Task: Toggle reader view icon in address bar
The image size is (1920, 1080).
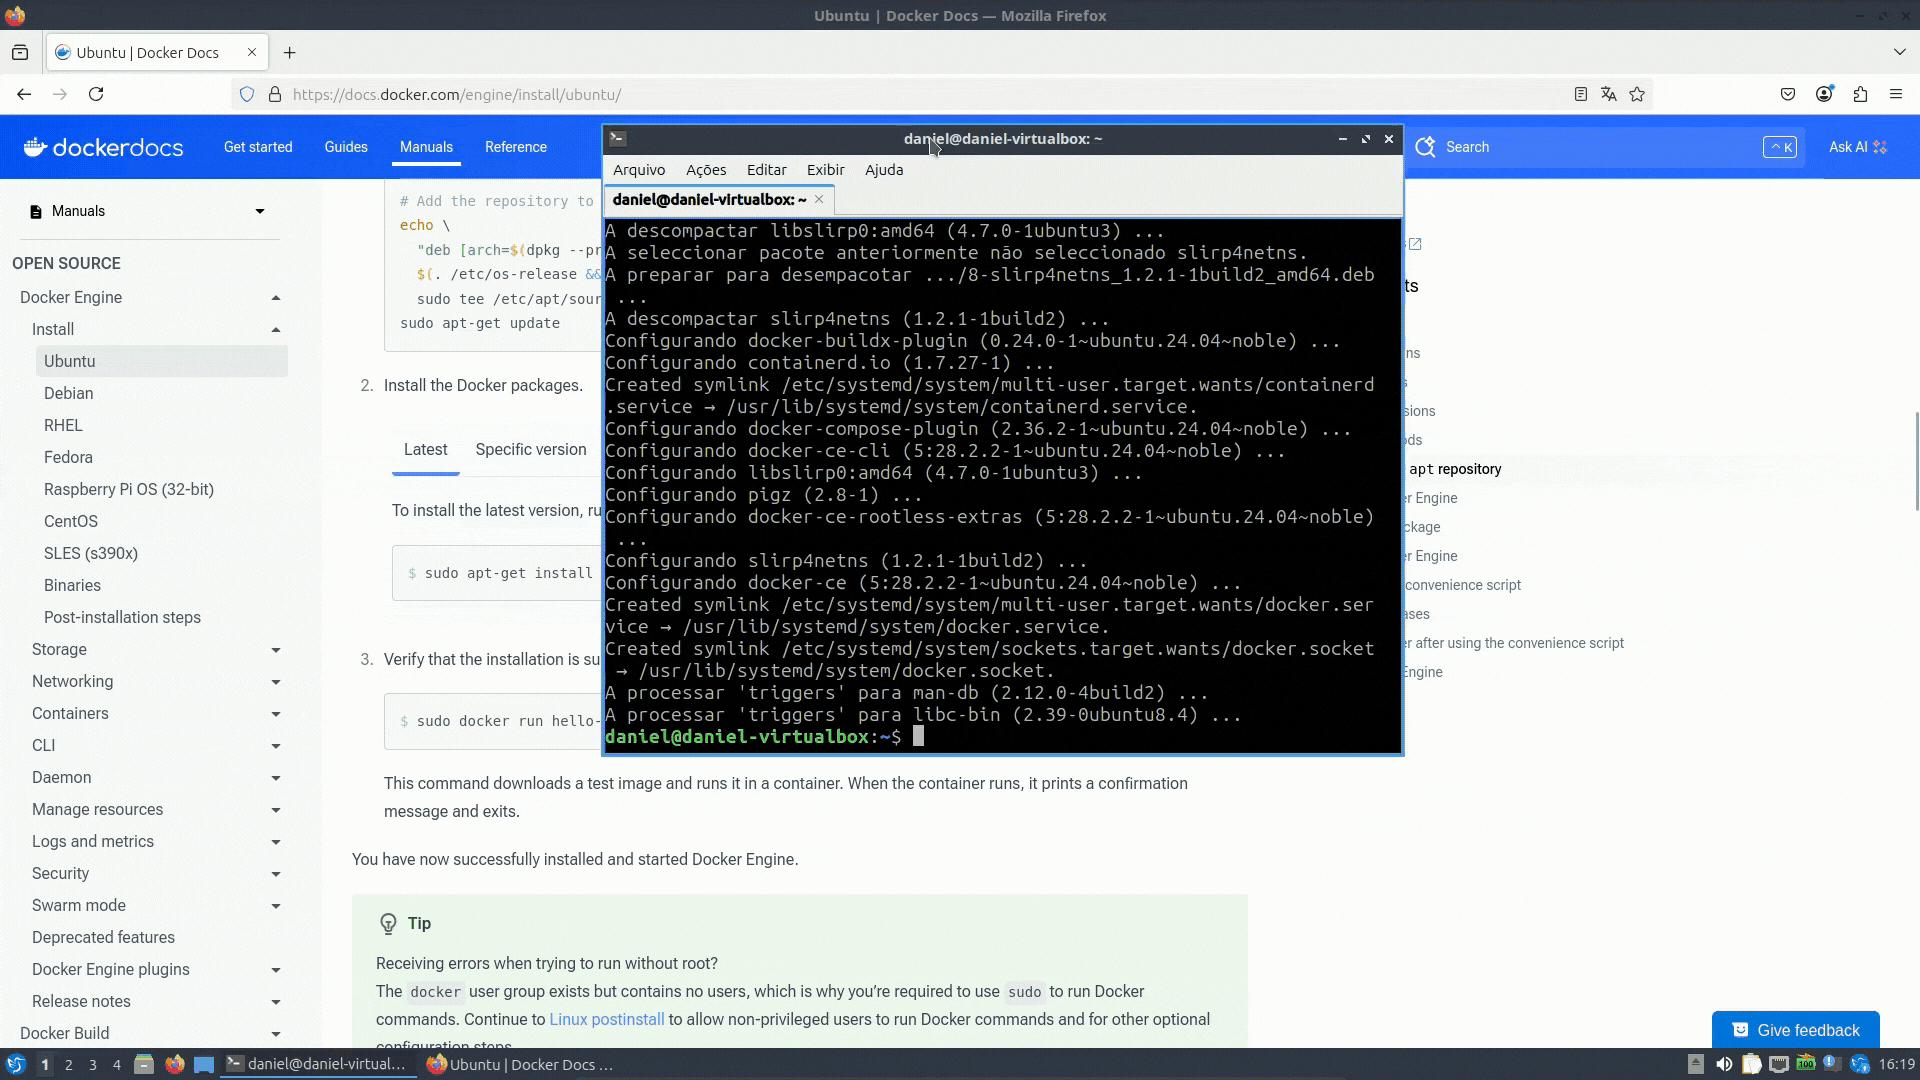Action: [1581, 94]
